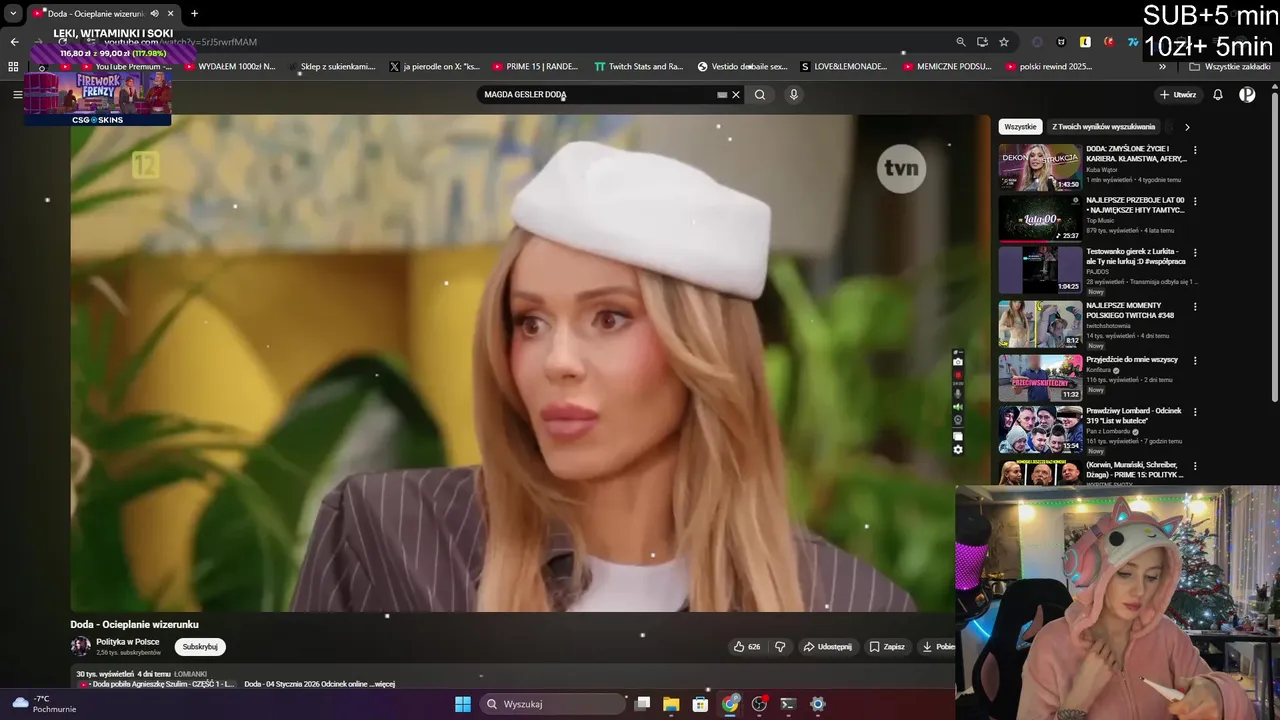Like the video with thumbs up 626

747,647
